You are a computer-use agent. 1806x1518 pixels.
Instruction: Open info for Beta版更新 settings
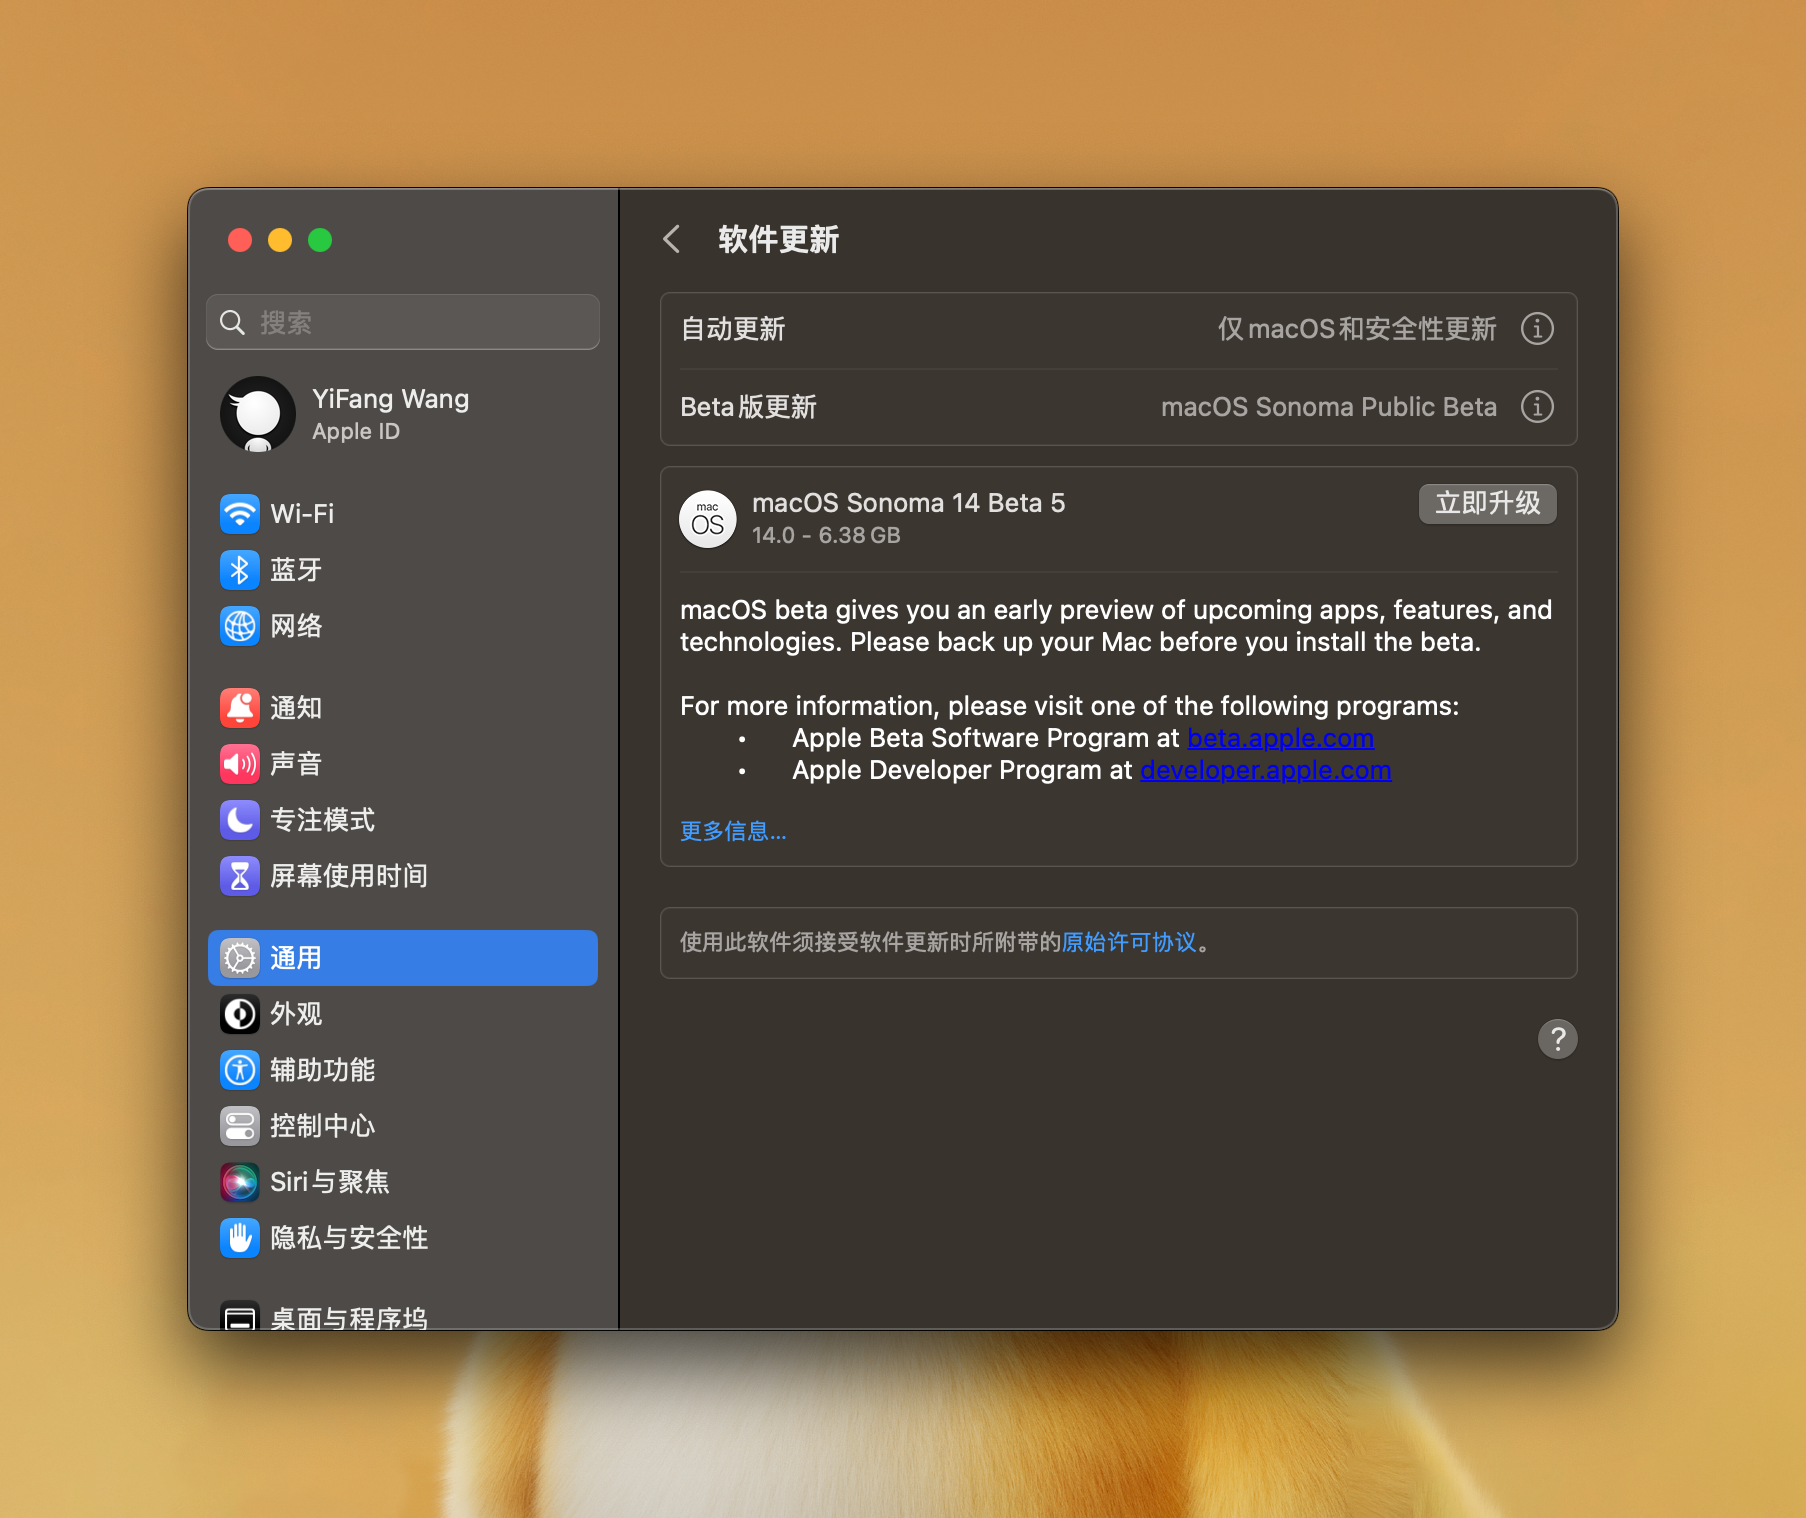(x=1537, y=407)
